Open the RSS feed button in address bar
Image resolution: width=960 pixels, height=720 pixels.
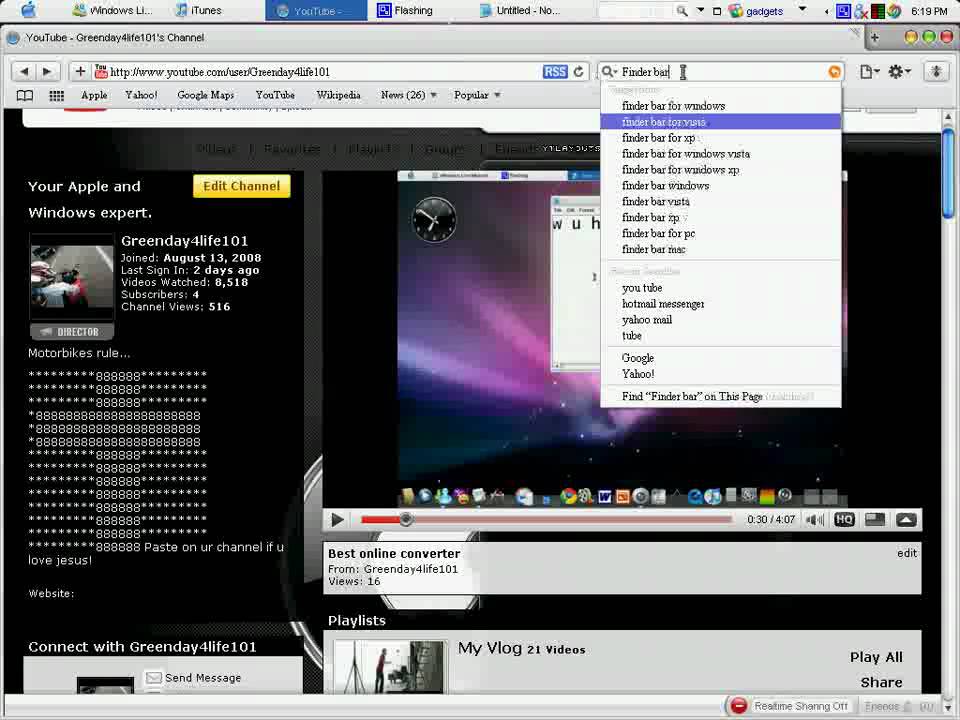tap(555, 72)
